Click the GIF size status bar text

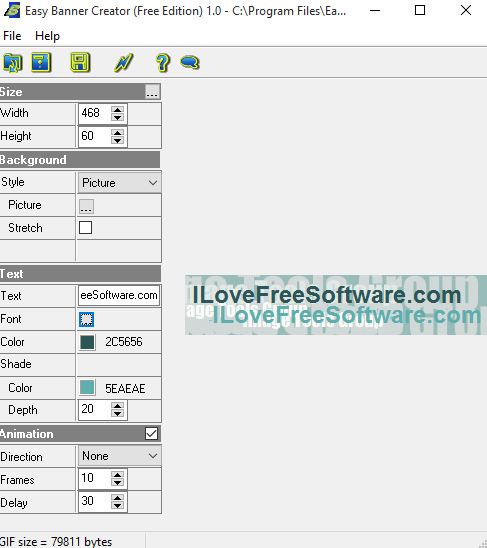pyautogui.click(x=56, y=542)
